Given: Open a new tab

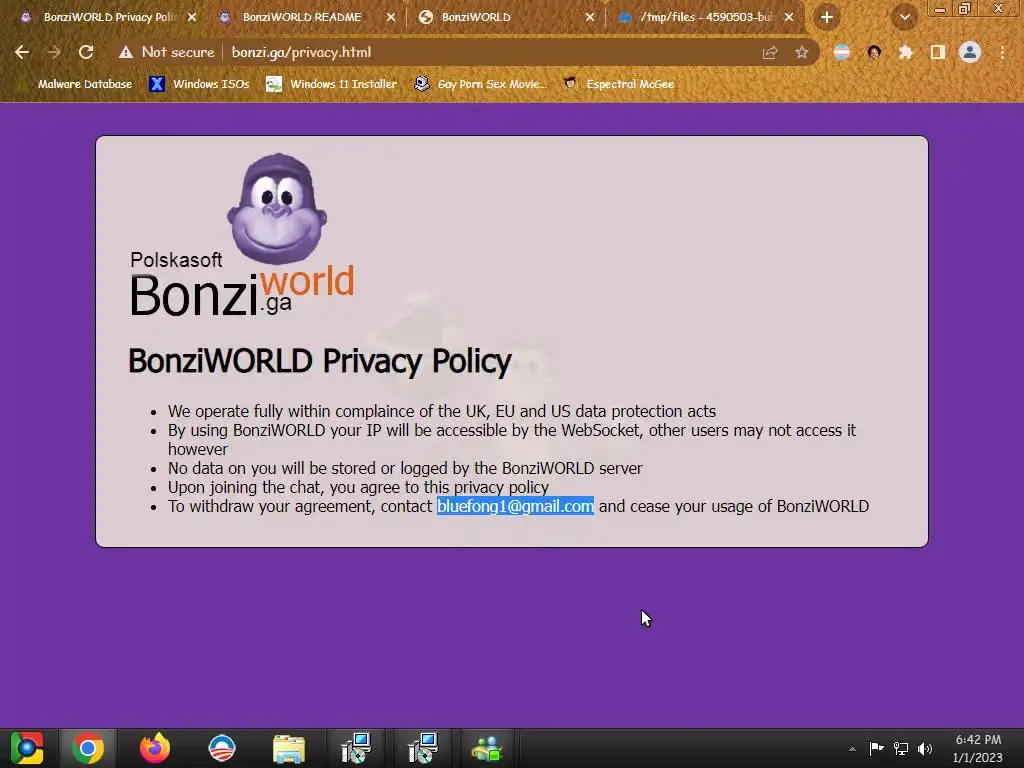Looking at the screenshot, I should [827, 18].
